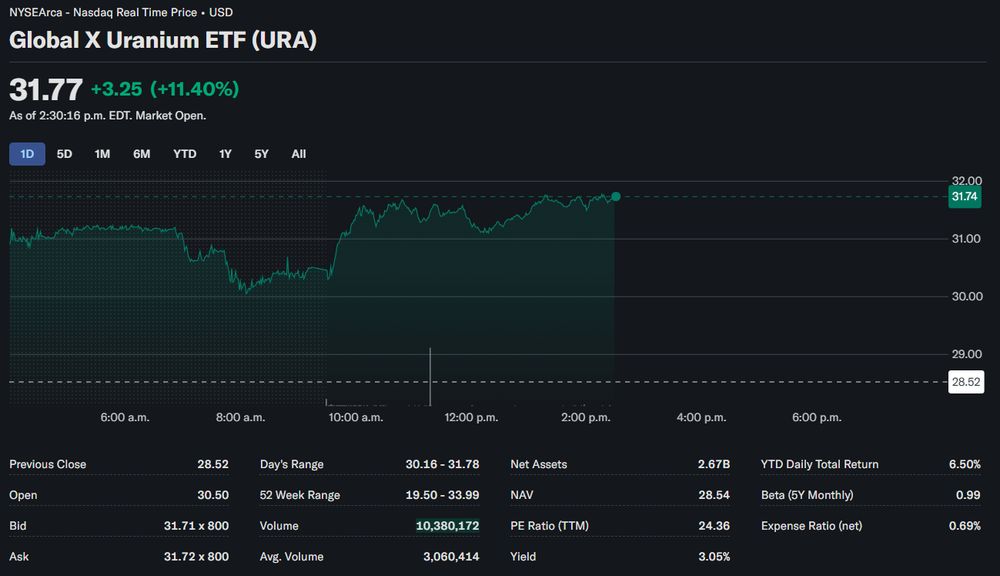The height and width of the screenshot is (576, 1000).
Task: Click the 4:00 p.m. time axis label
Action: pyautogui.click(x=702, y=417)
